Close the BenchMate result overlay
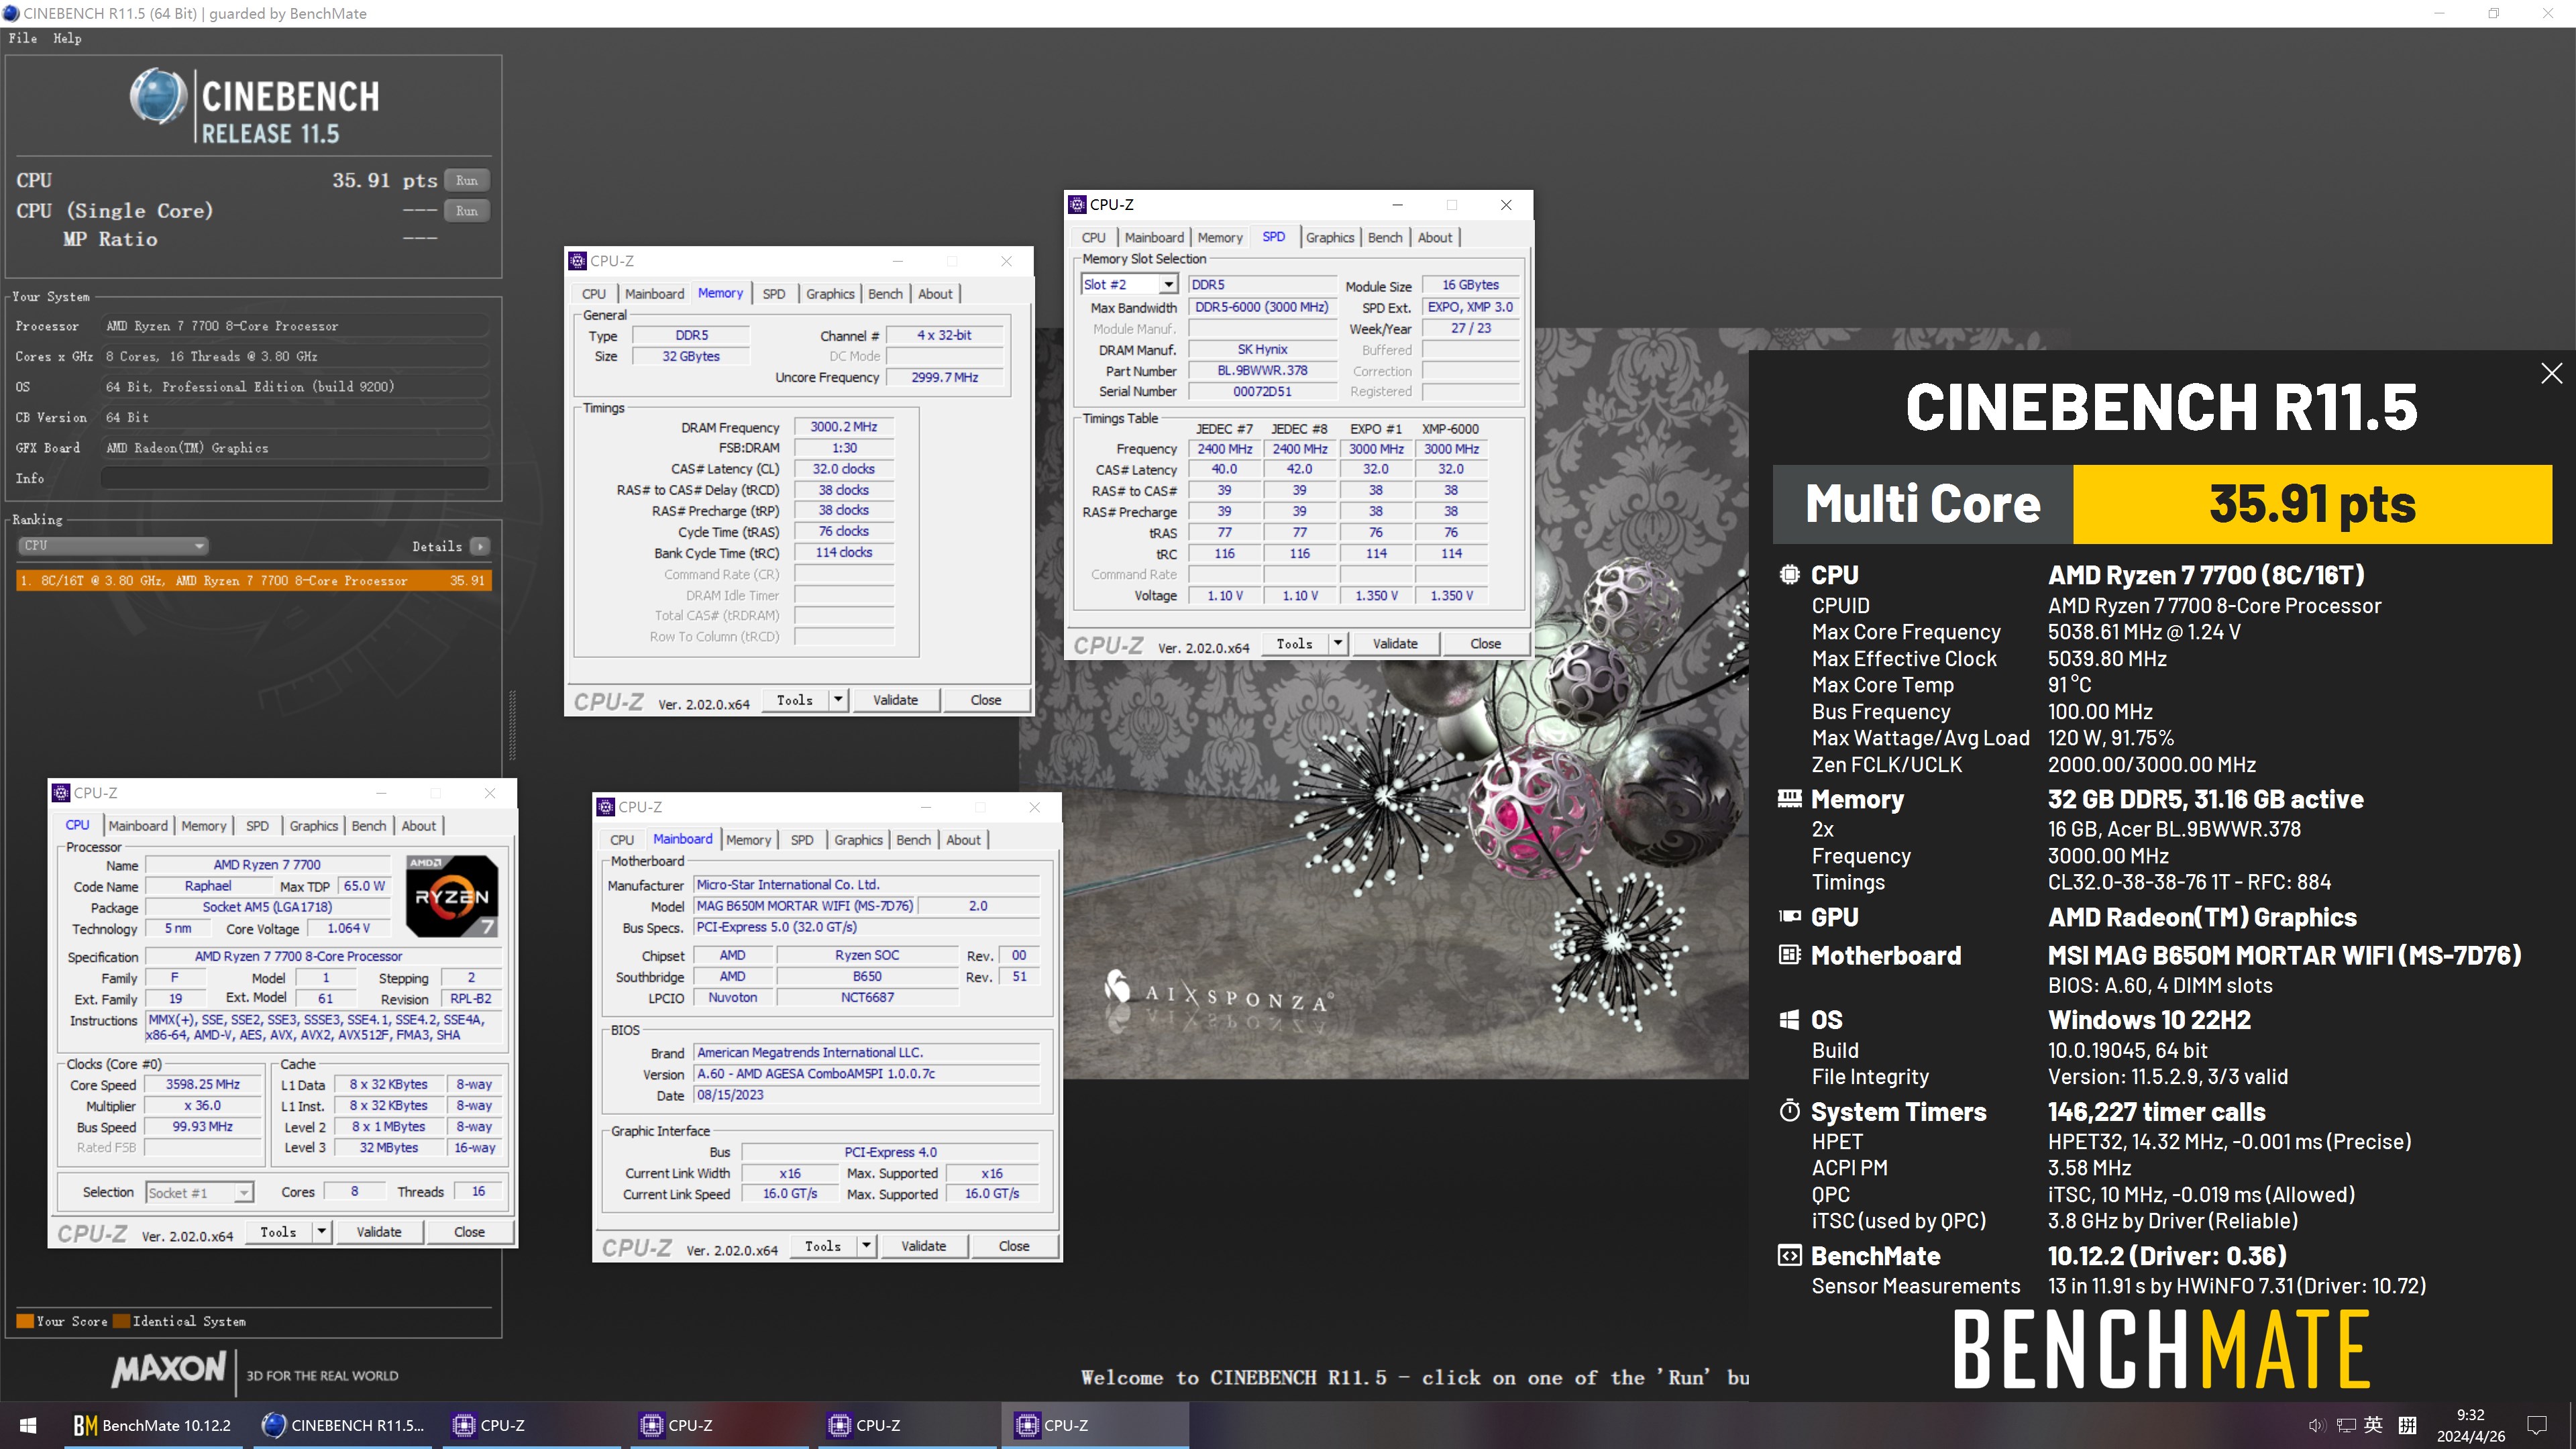 click(x=2551, y=373)
